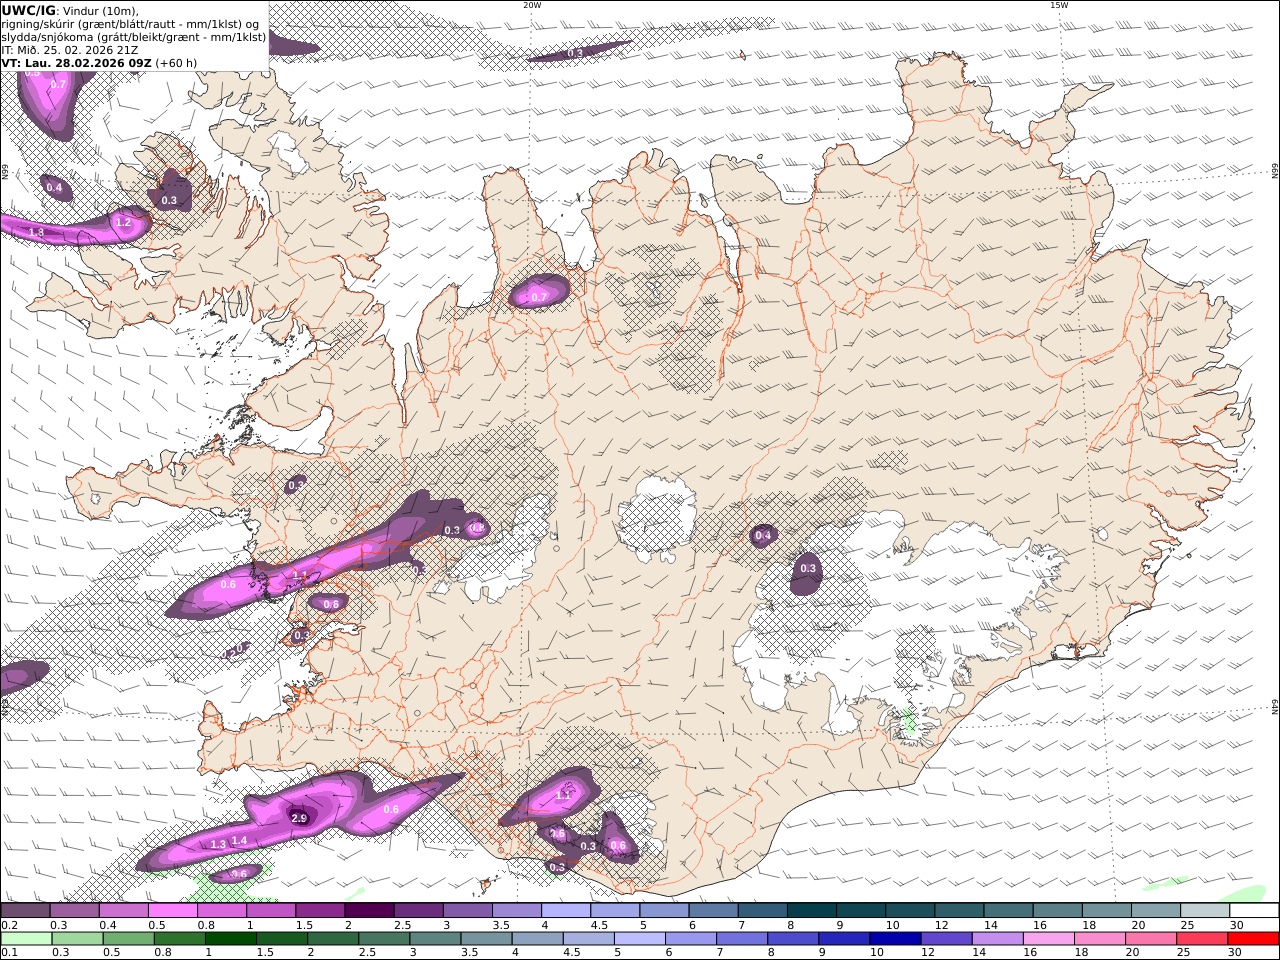Screen dimensions: 1280x960
Task: Click the "0.1" label in the legend
Action: [8, 953]
